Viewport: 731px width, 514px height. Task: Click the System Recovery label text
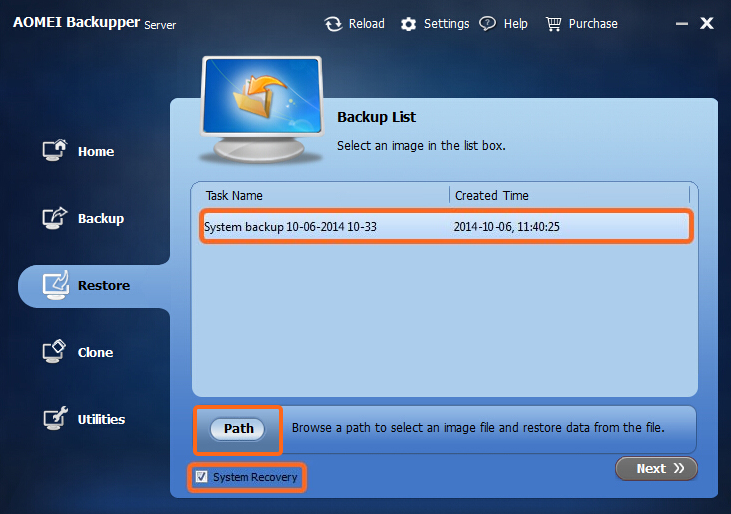point(255,477)
